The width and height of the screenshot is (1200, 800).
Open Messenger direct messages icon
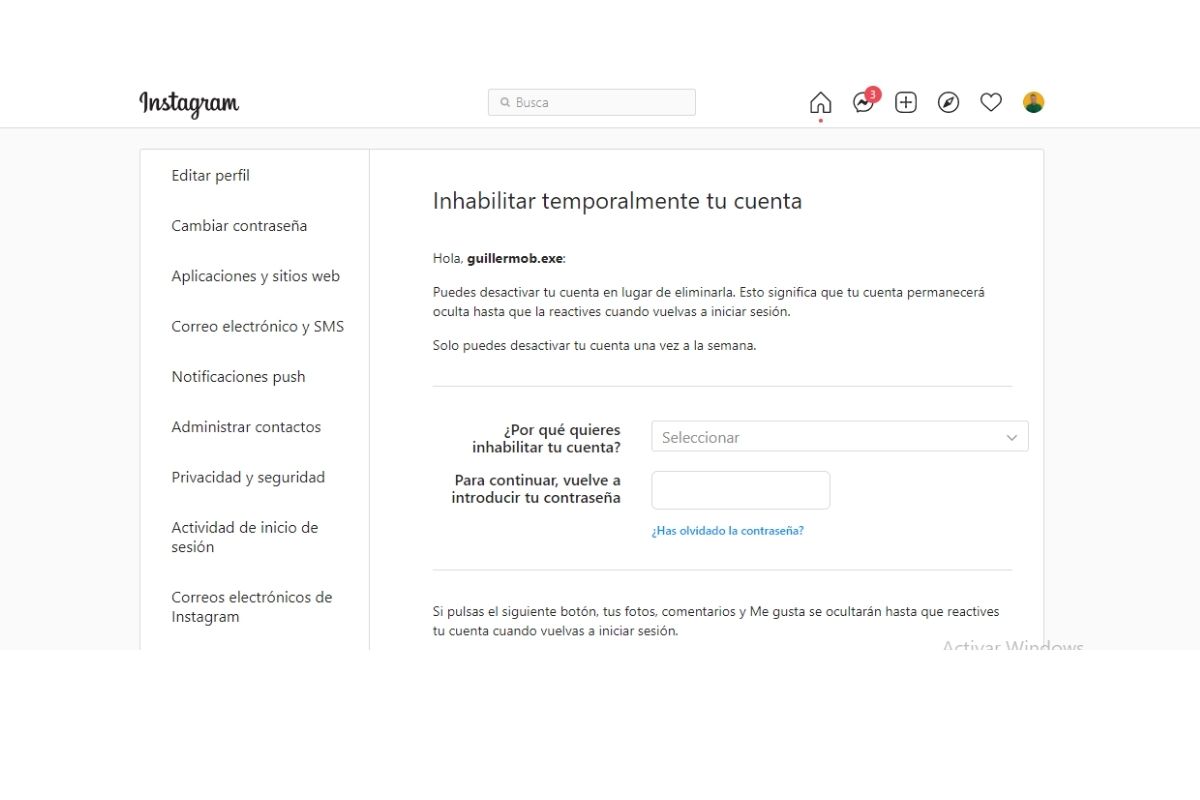click(x=863, y=102)
